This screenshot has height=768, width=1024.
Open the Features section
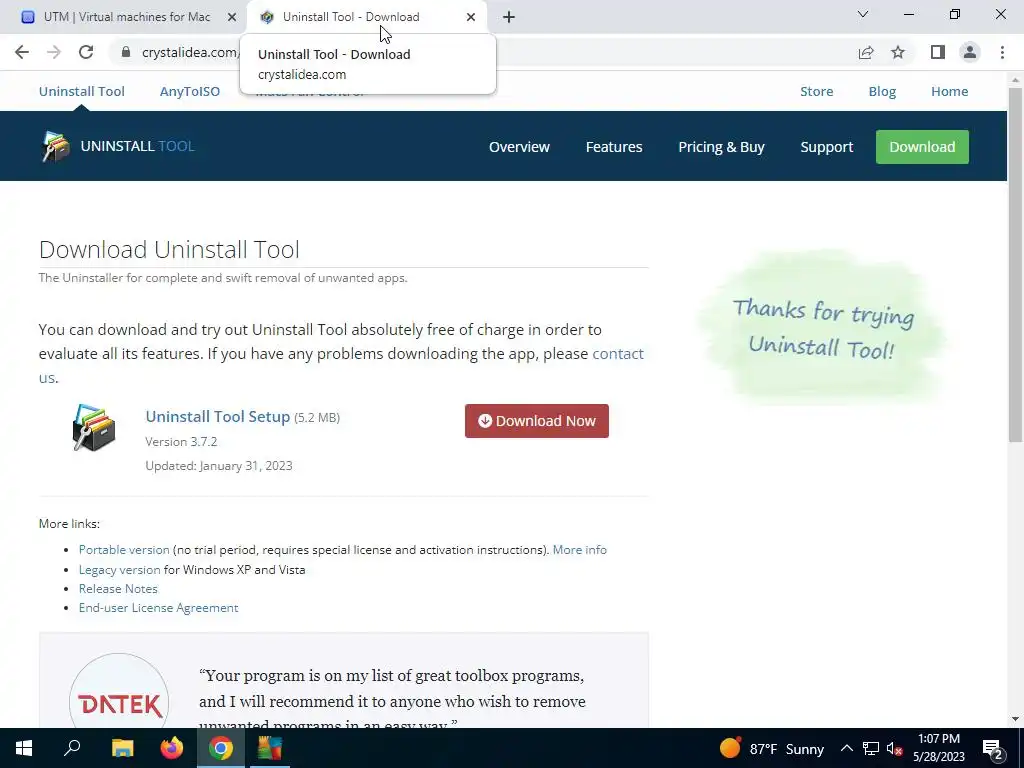[614, 147]
